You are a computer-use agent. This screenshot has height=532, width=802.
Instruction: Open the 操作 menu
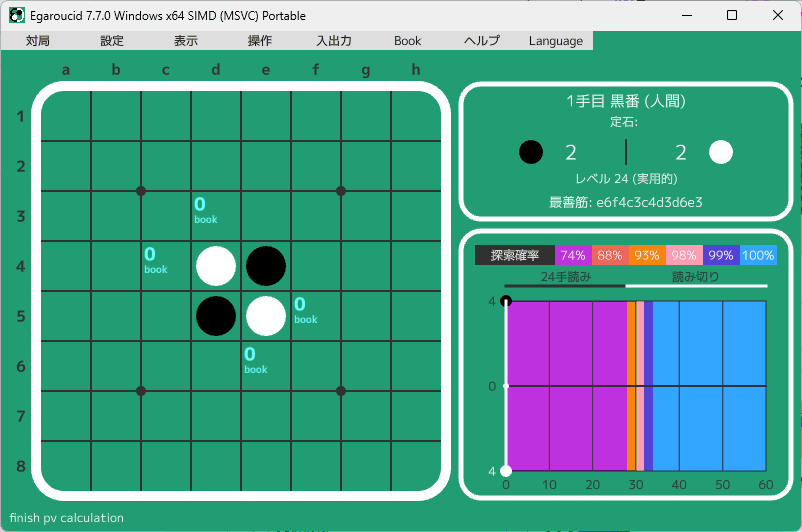click(260, 41)
